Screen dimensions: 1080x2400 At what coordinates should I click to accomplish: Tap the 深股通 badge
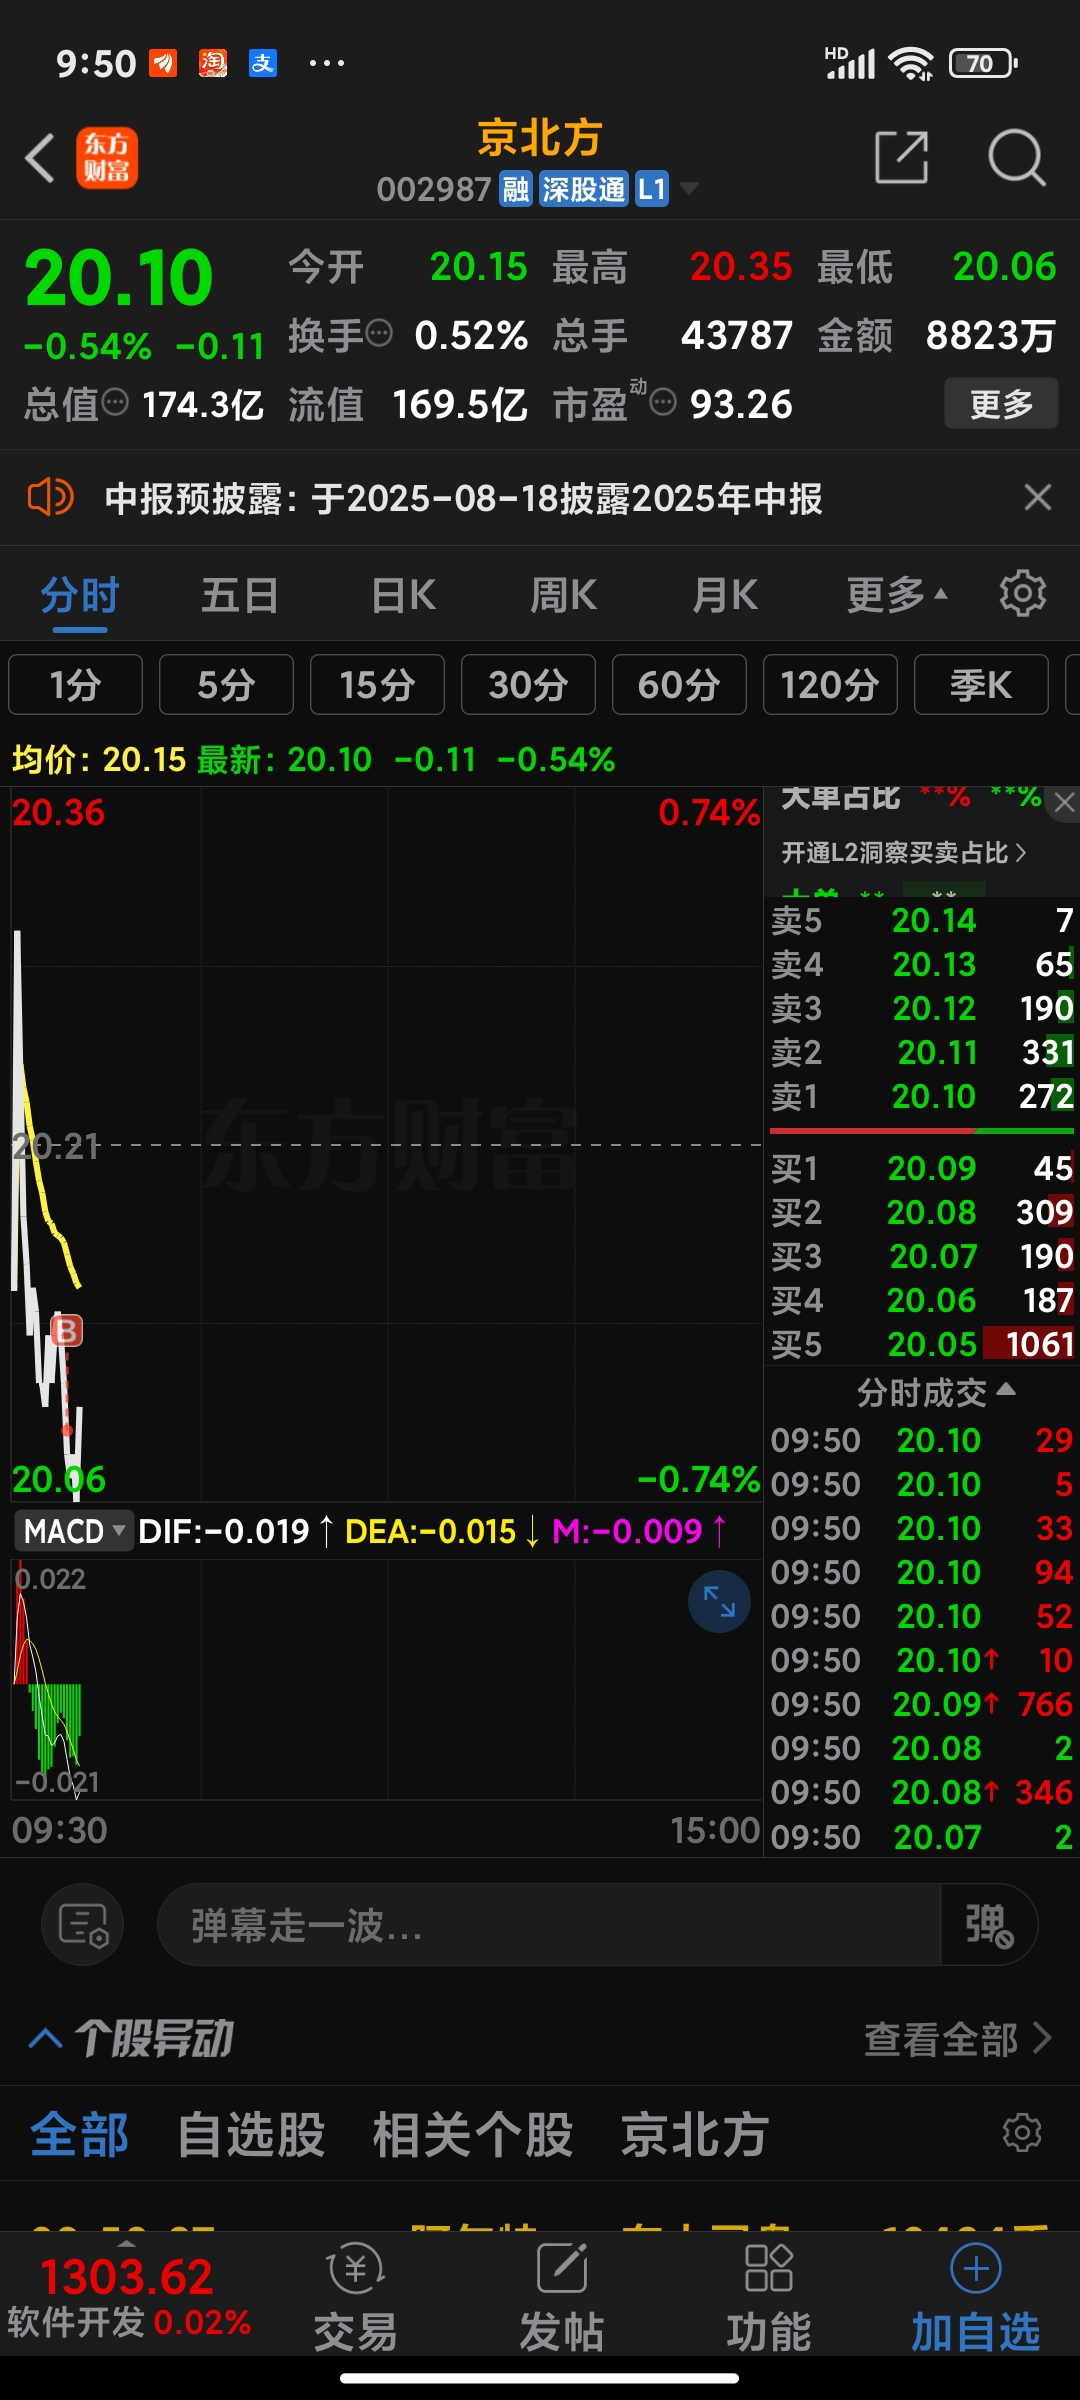pos(584,188)
